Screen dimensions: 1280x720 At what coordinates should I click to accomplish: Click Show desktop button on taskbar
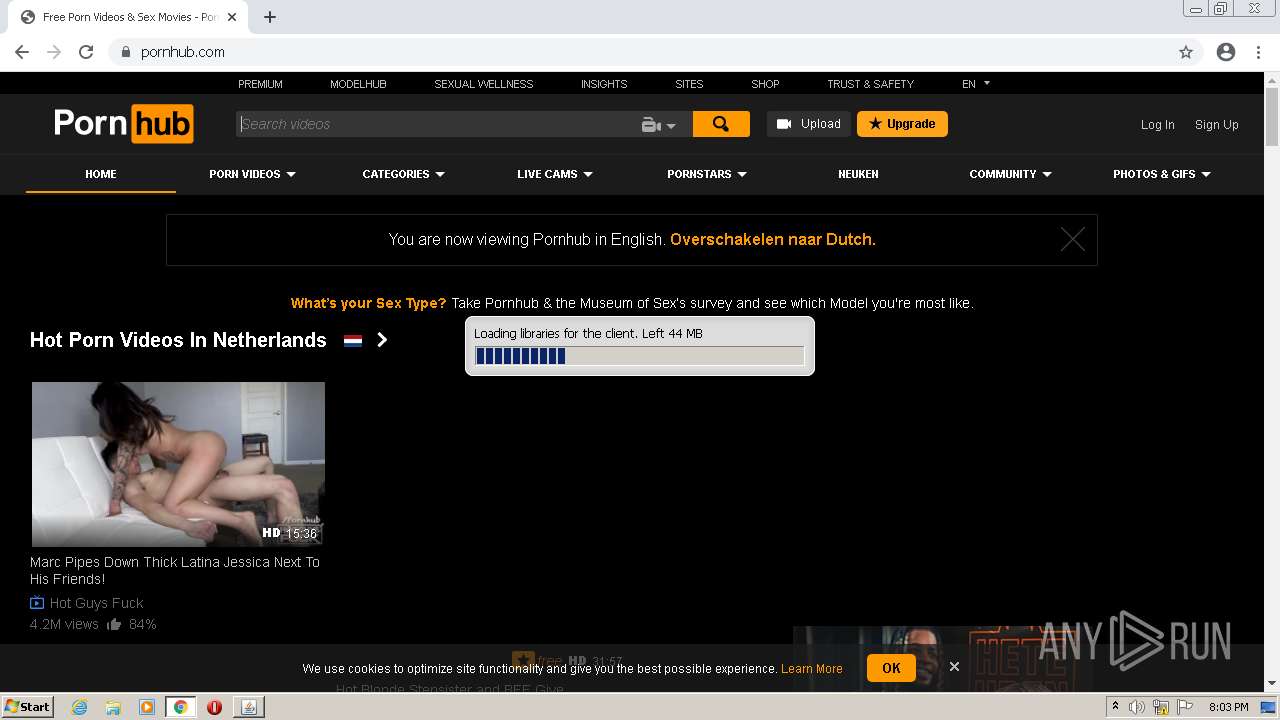click(1269, 707)
